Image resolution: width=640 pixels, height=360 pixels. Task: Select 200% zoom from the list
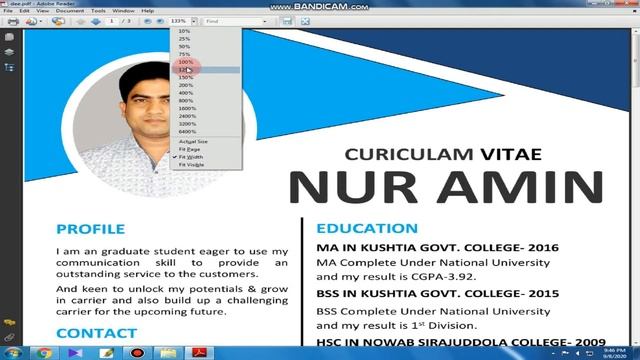click(206, 85)
